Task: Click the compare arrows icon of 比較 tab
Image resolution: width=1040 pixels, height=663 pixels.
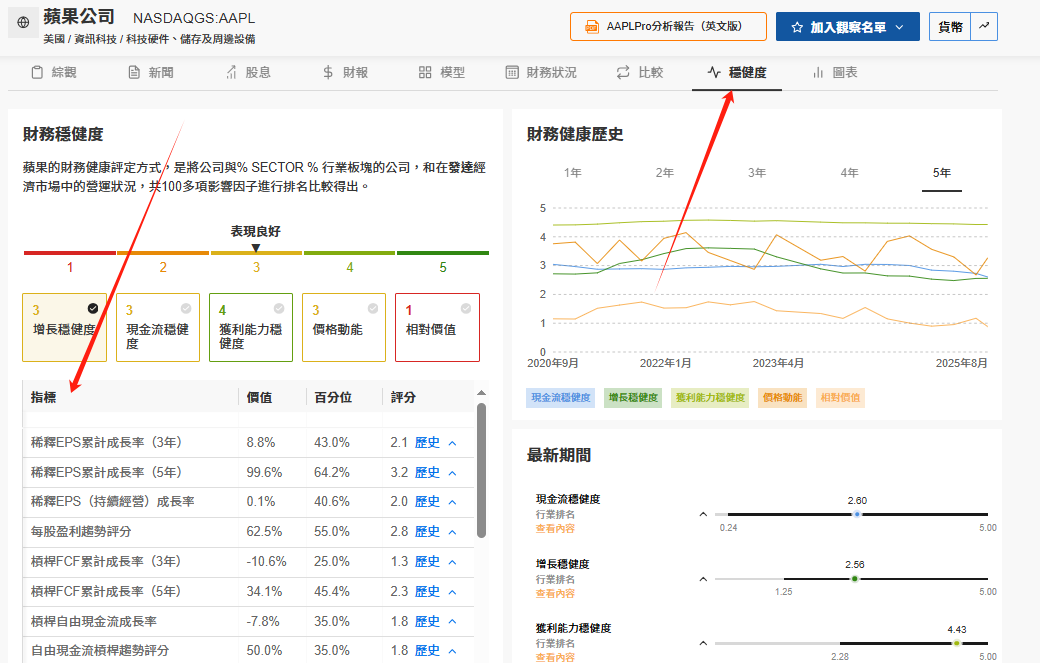Action: click(623, 72)
